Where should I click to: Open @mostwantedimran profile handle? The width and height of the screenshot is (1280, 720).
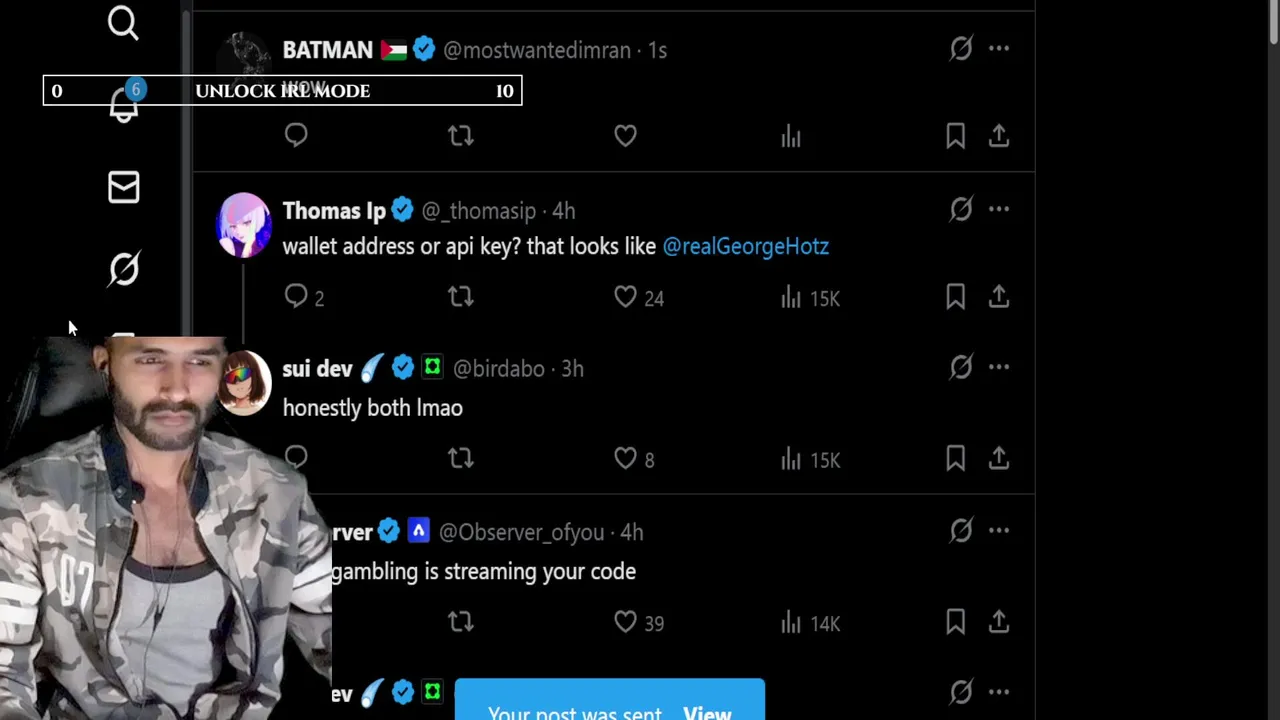point(536,50)
